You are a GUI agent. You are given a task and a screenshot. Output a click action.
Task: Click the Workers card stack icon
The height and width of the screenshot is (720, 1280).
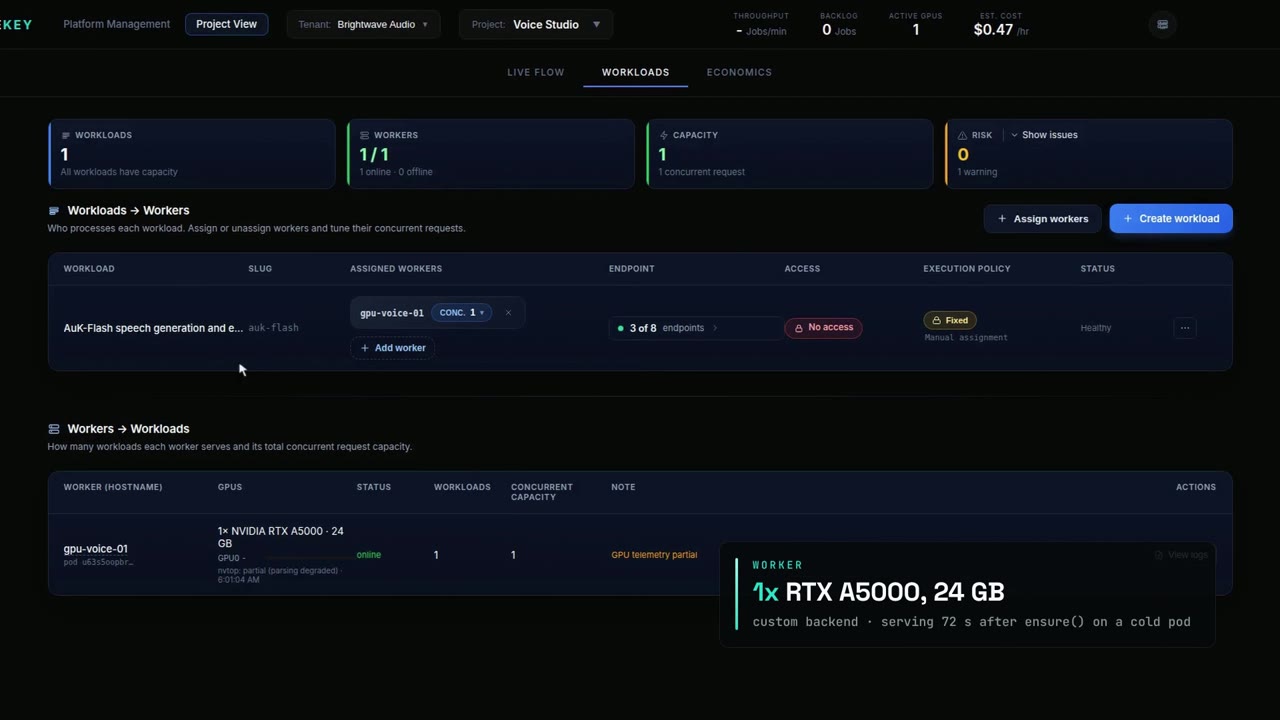pyautogui.click(x=364, y=135)
